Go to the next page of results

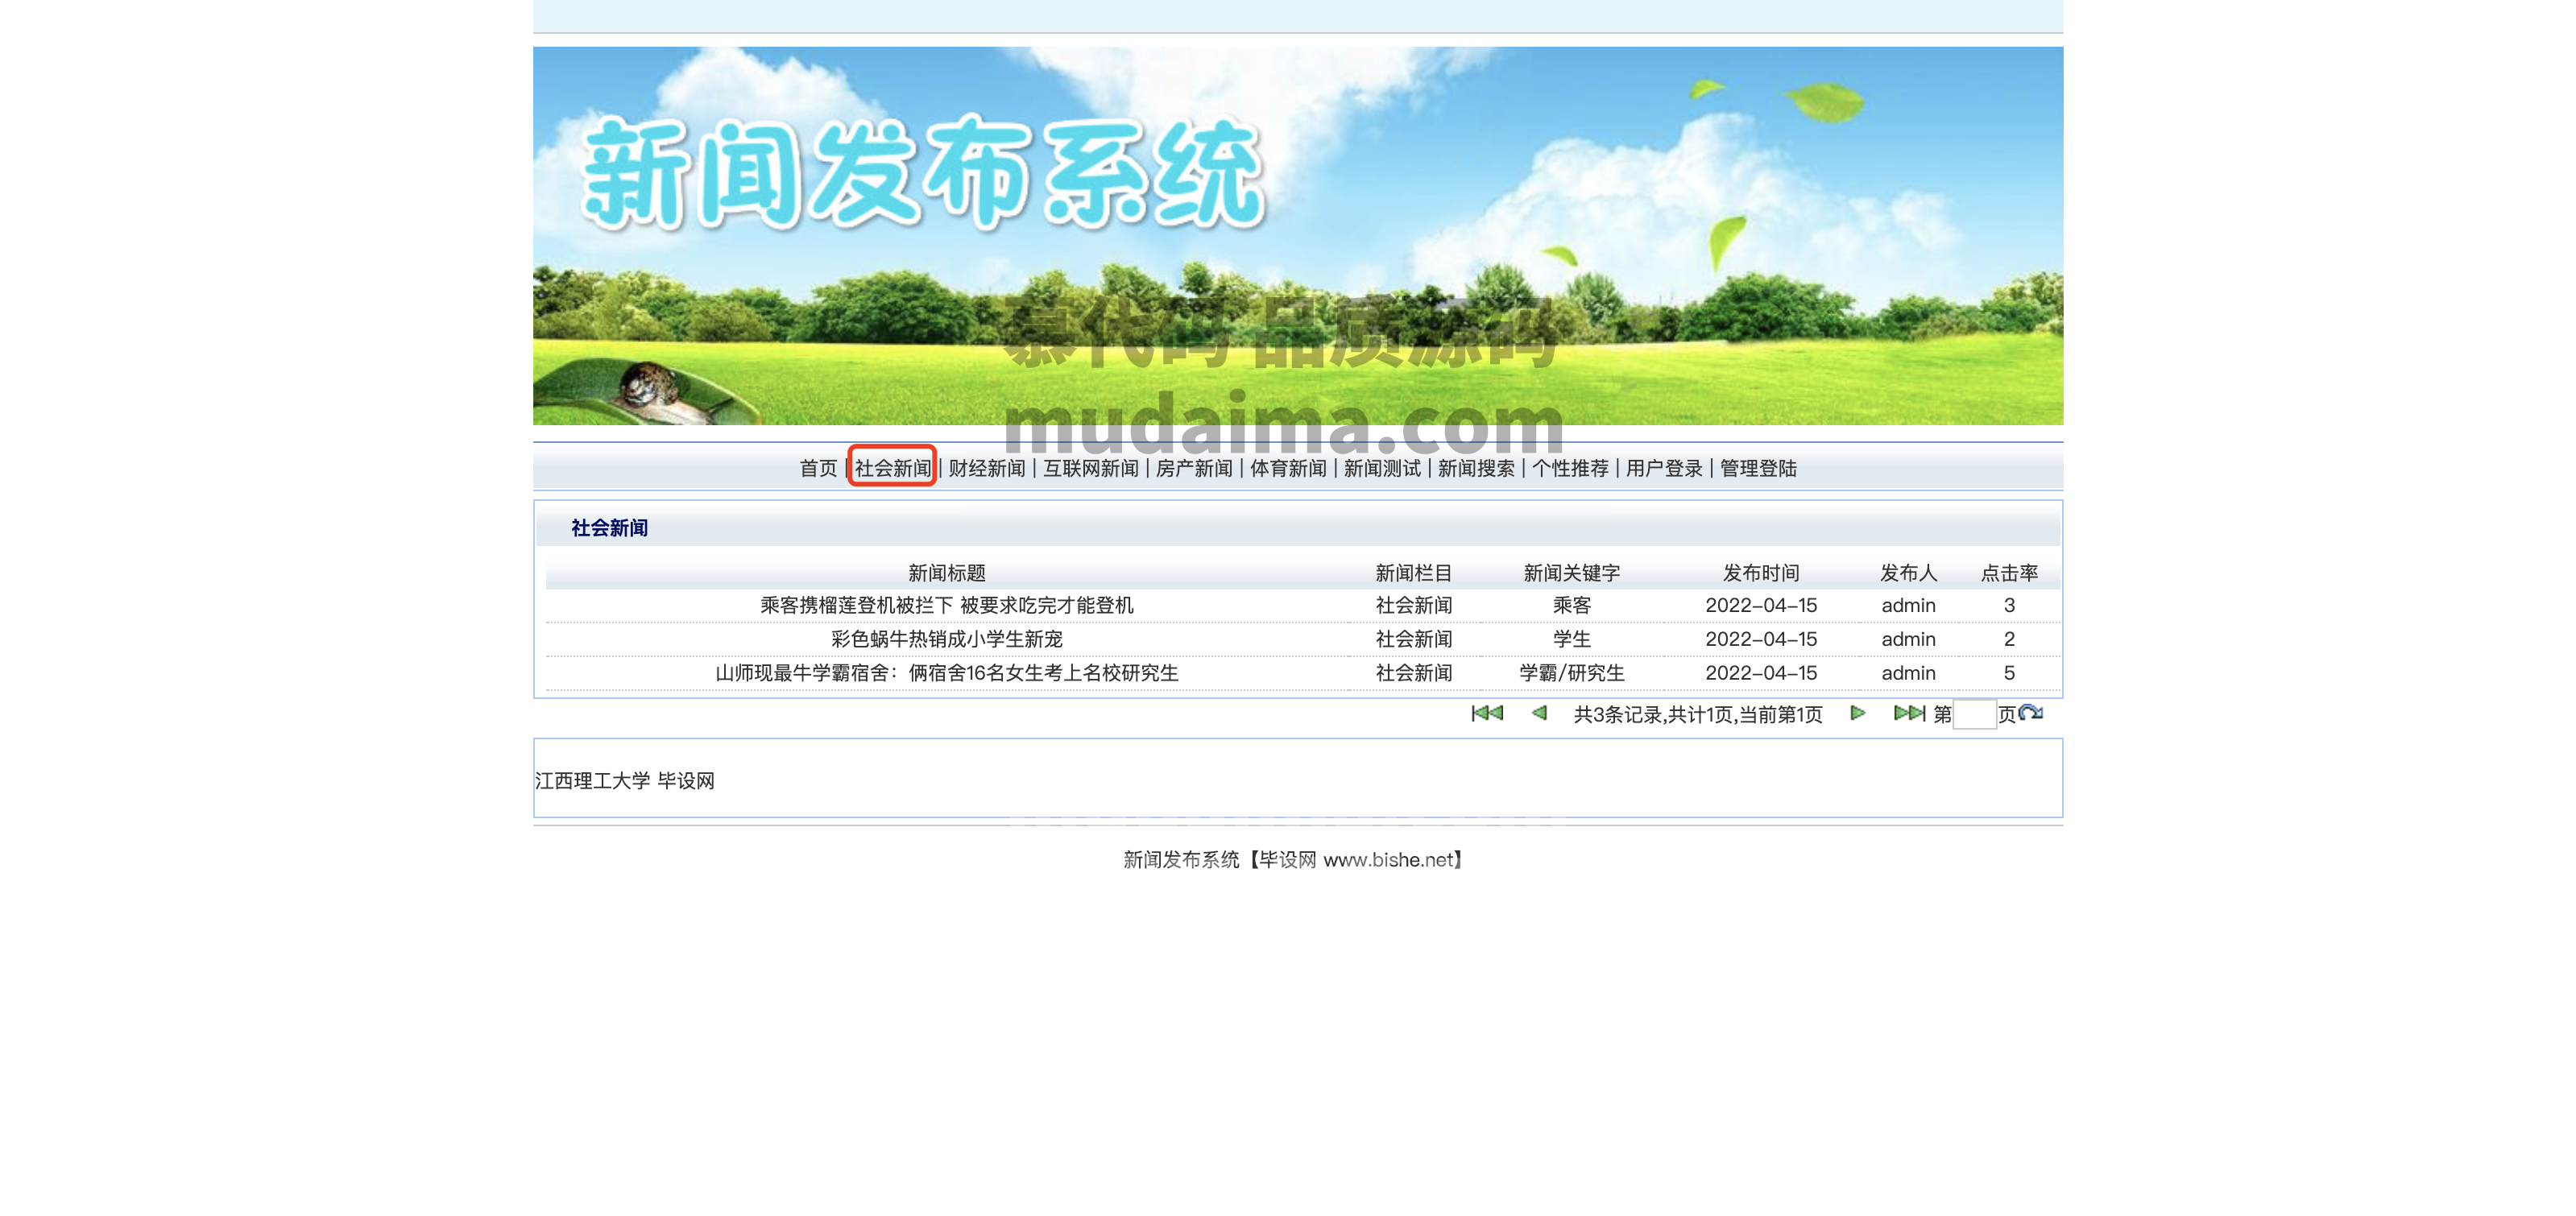1857,713
